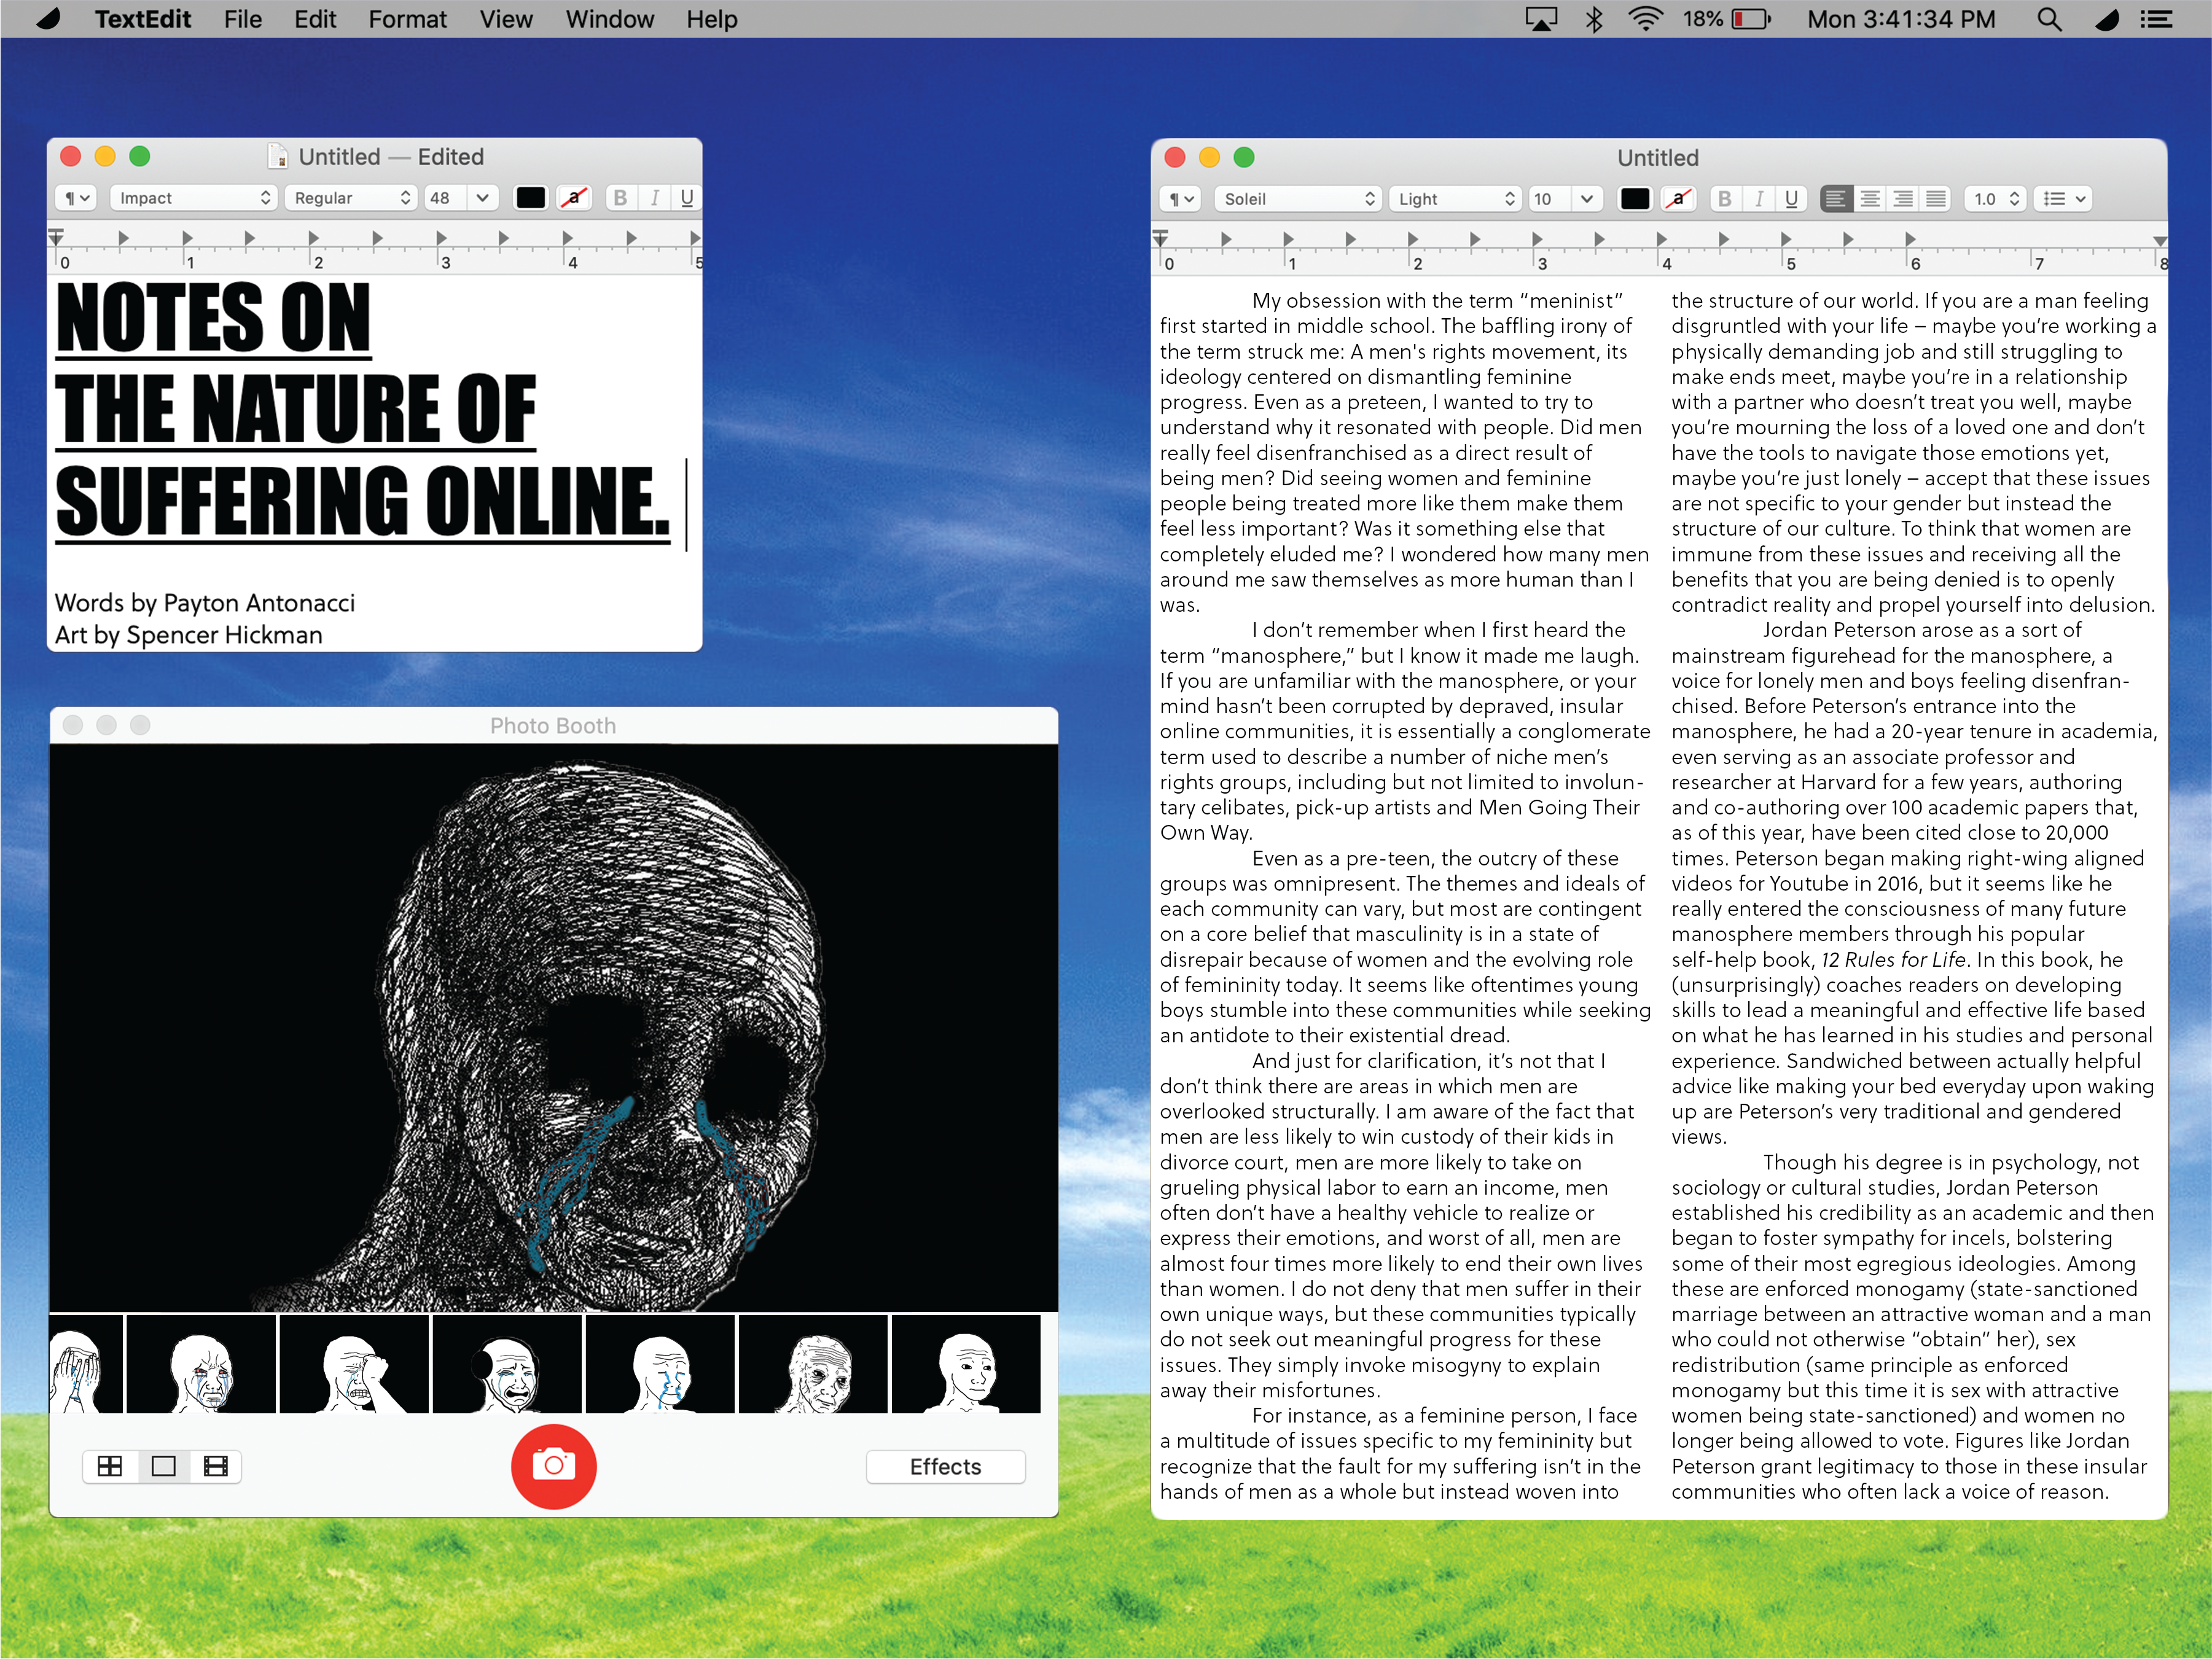Image resolution: width=2212 pixels, height=1659 pixels.
Task: Click the Effects button in Photo Booth
Action: point(945,1466)
